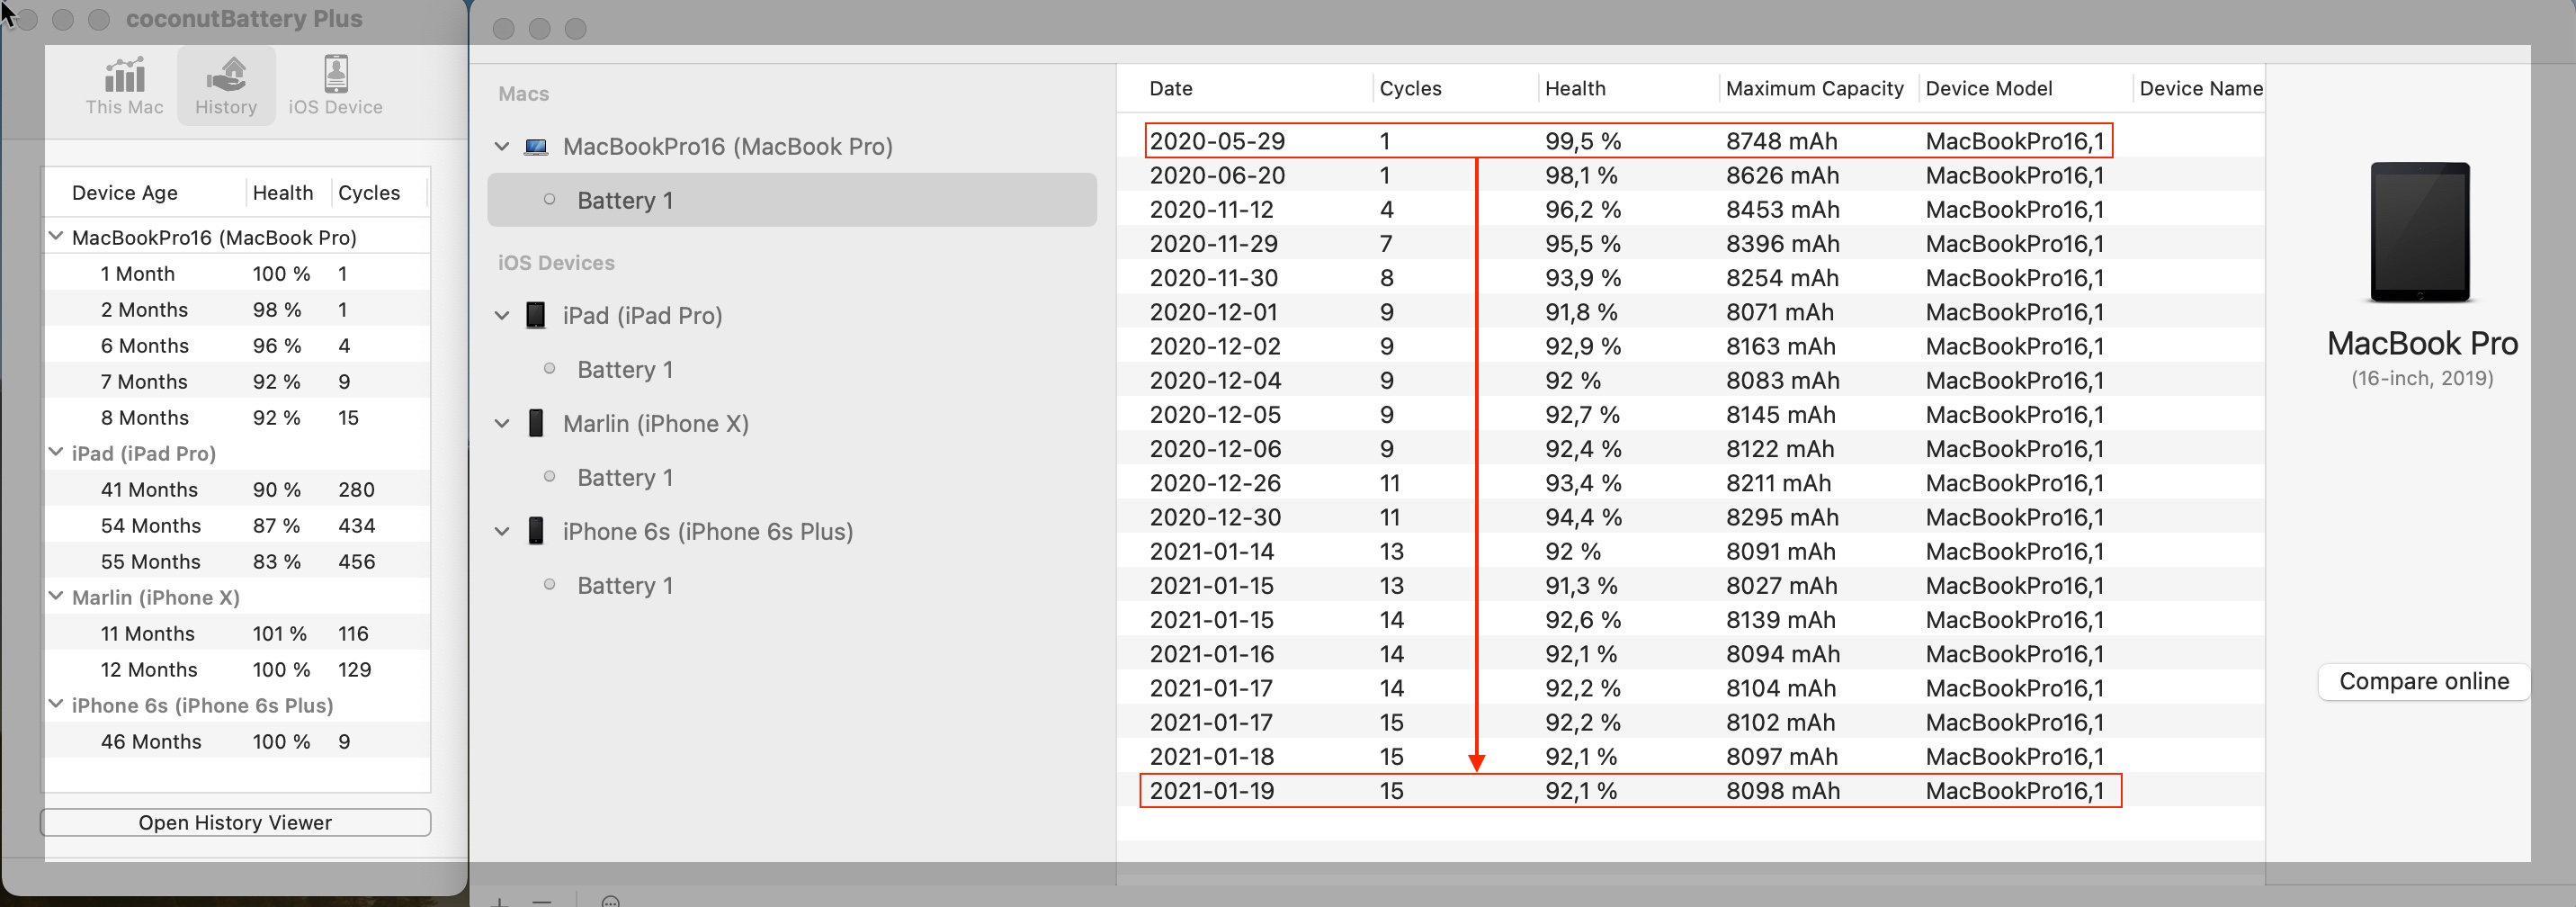Image resolution: width=2576 pixels, height=907 pixels.
Task: Open the This Mac toolbar tab
Action: coord(124,86)
